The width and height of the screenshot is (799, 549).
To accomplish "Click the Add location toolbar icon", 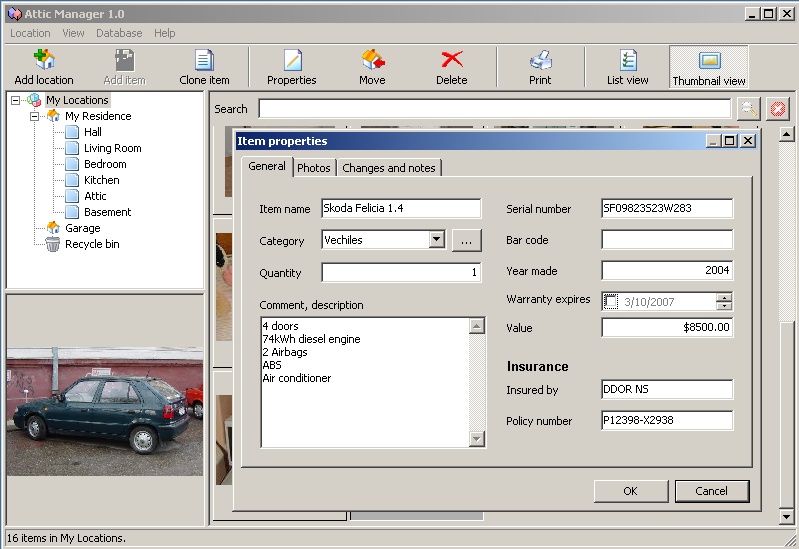I will point(44,67).
